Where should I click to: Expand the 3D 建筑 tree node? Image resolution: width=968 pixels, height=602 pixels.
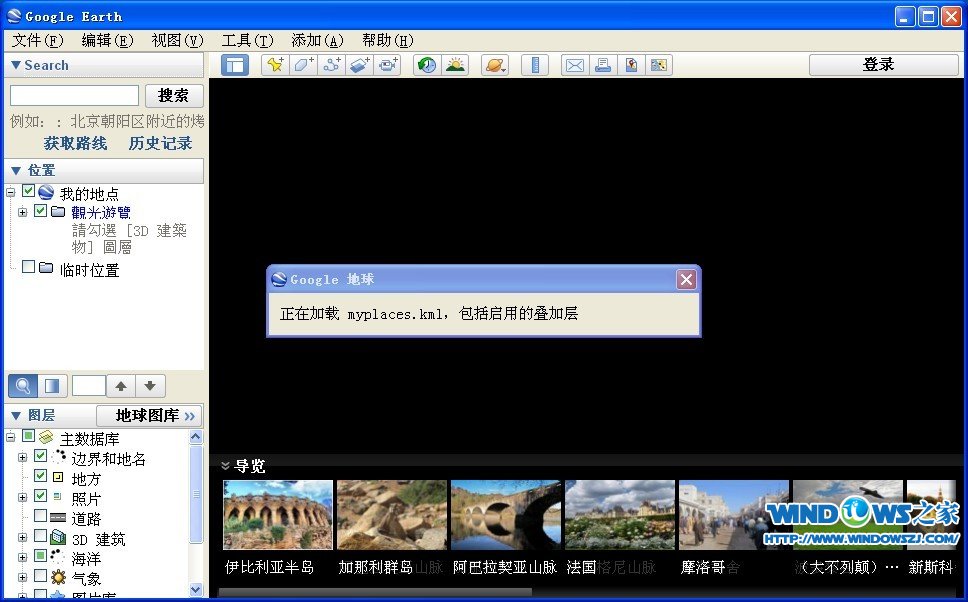(x=22, y=538)
